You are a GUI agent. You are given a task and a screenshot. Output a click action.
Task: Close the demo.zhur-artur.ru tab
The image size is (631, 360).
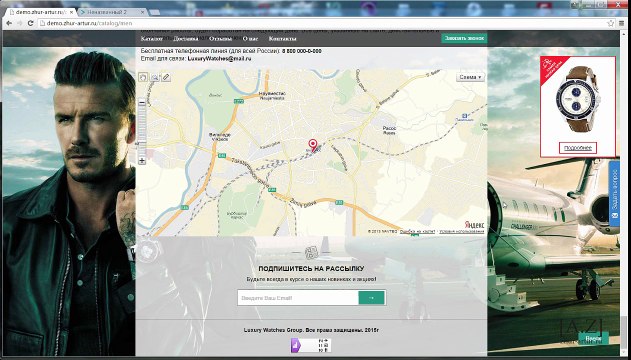pos(72,12)
